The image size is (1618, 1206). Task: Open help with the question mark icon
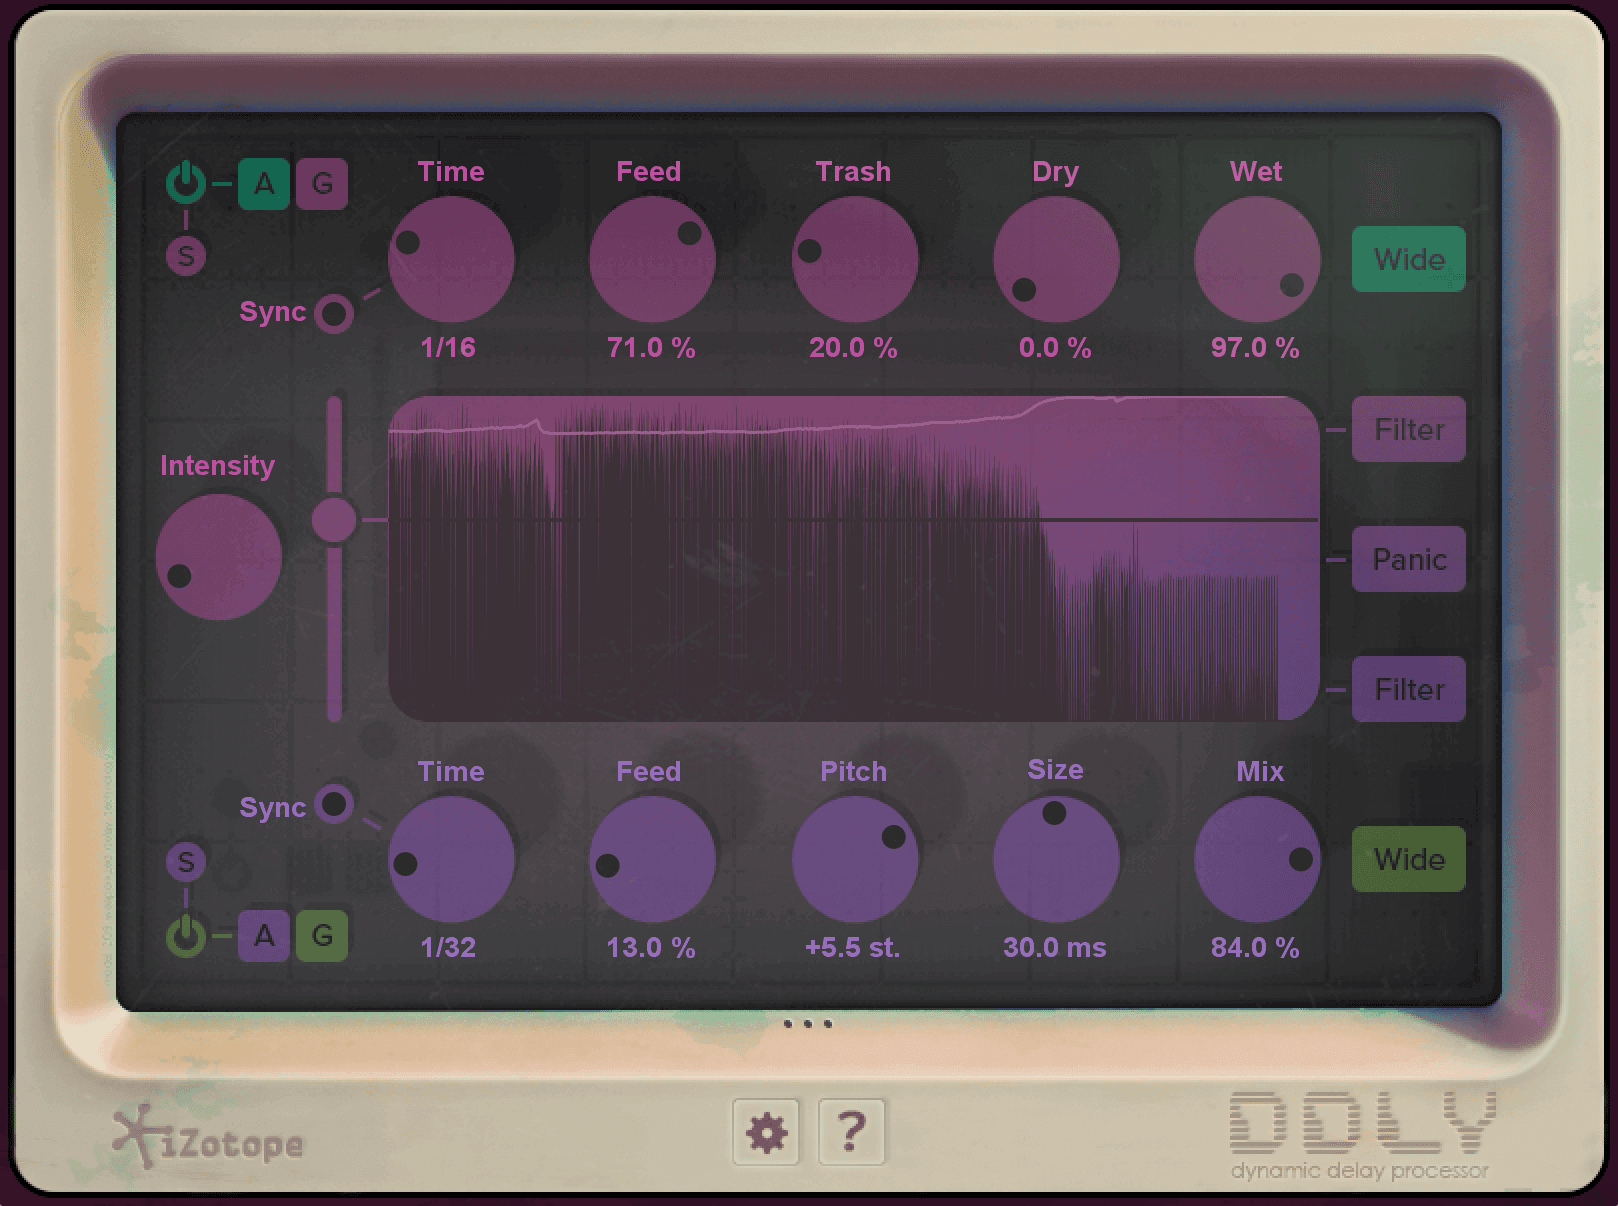851,1132
